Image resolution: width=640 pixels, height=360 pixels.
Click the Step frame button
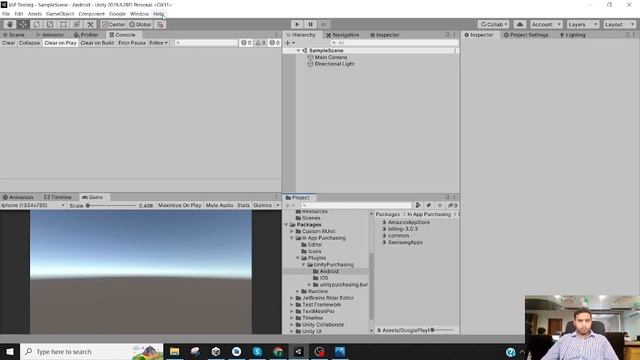coord(324,24)
